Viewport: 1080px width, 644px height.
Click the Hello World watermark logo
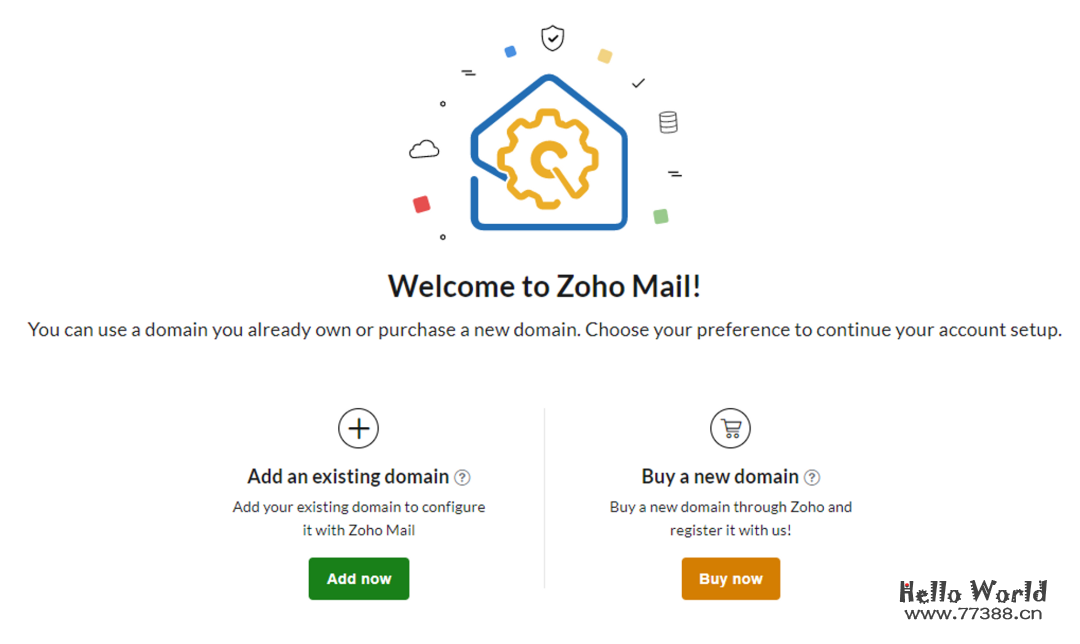point(973,592)
